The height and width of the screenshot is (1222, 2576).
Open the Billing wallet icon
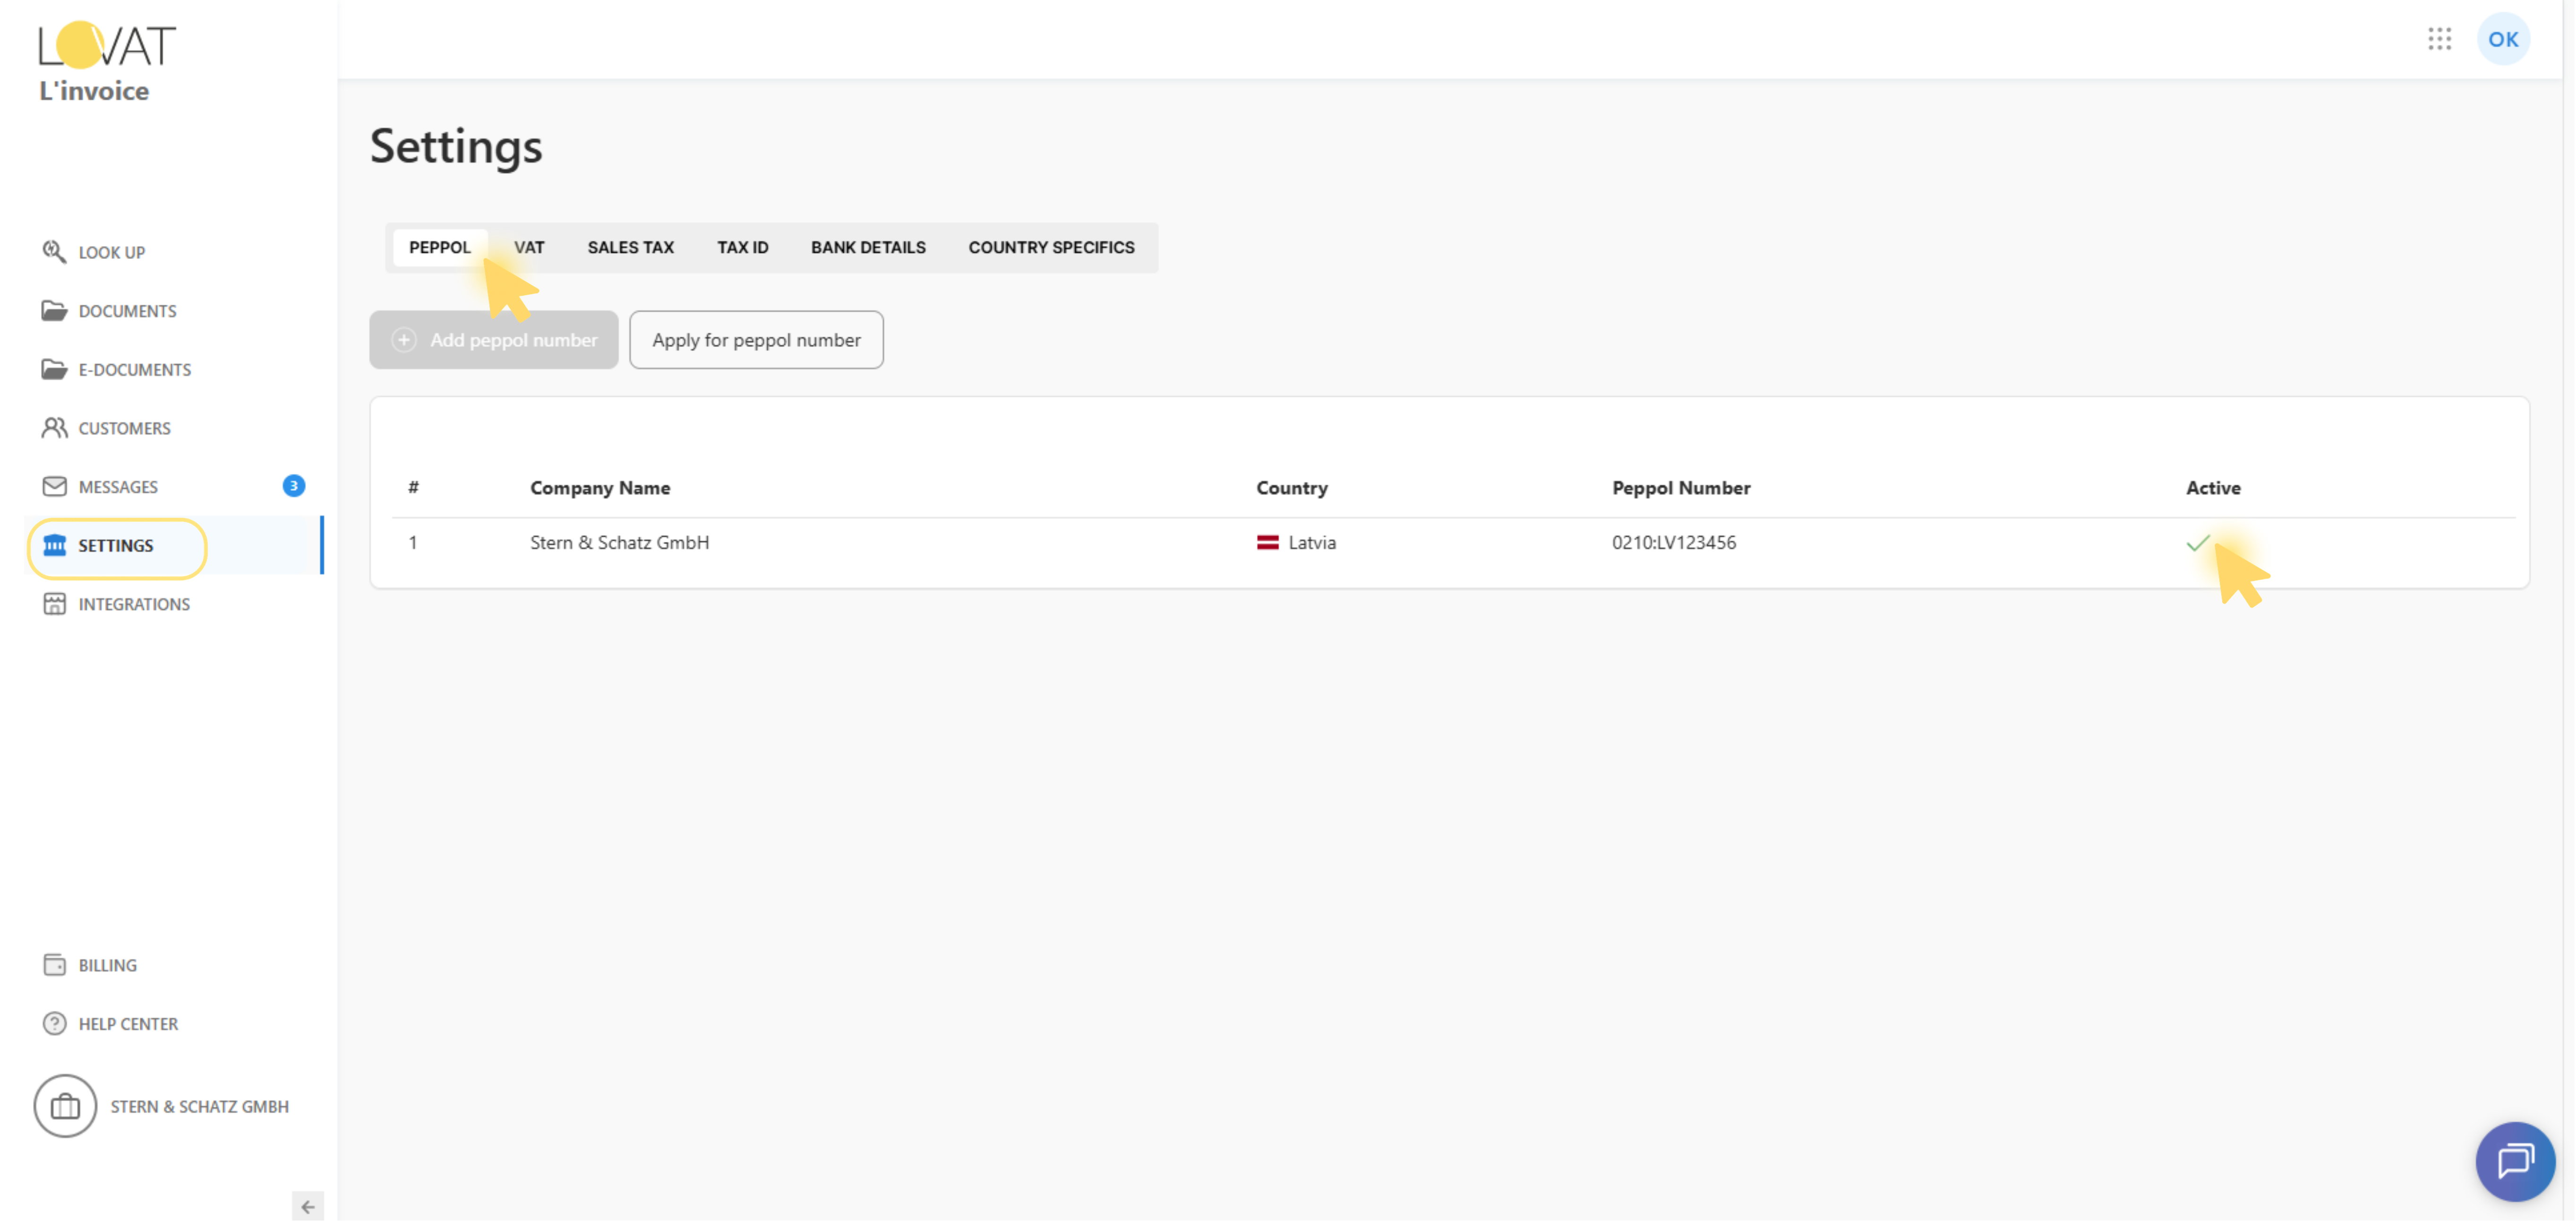coord(54,965)
